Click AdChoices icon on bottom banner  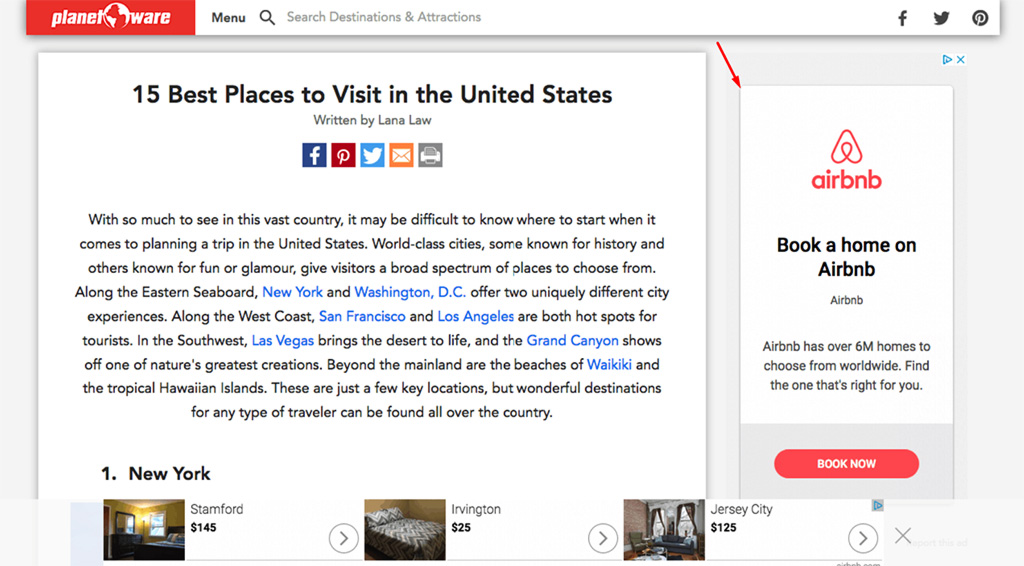(878, 505)
